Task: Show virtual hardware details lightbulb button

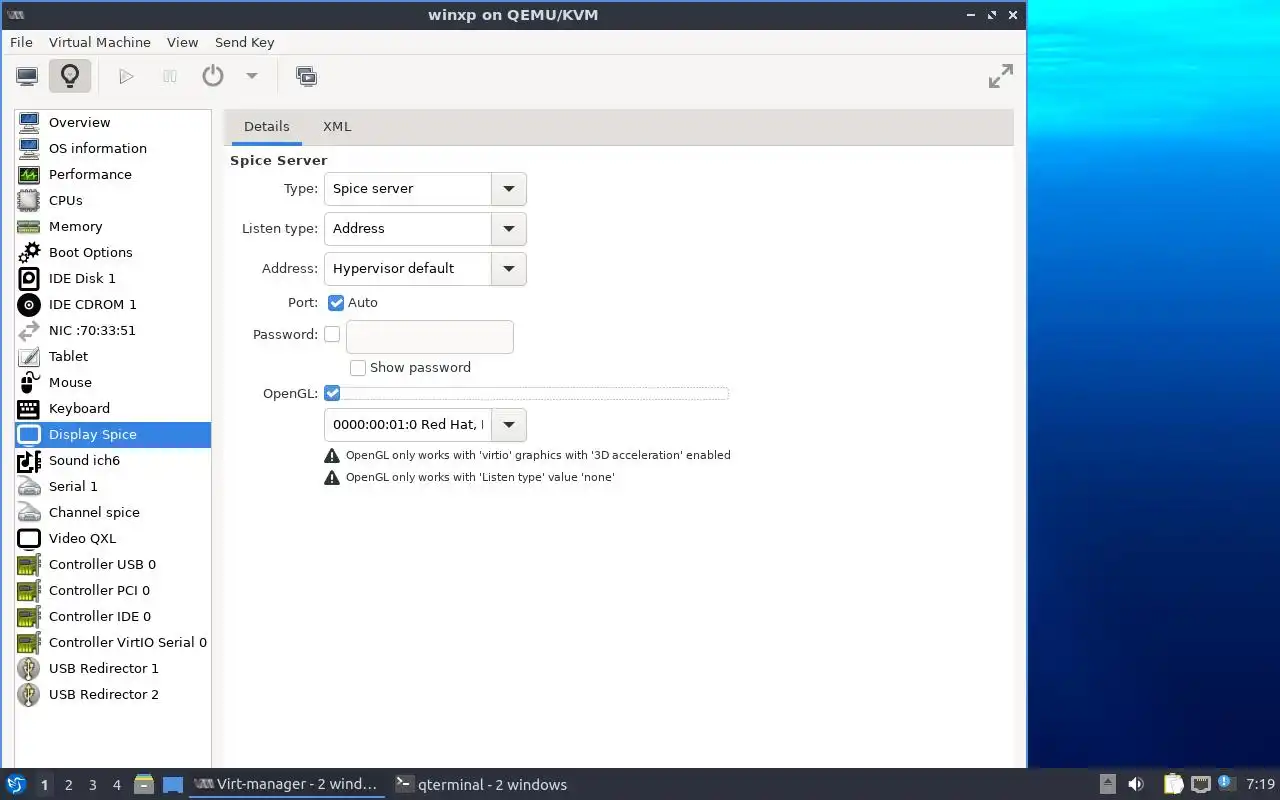Action: click(x=69, y=76)
